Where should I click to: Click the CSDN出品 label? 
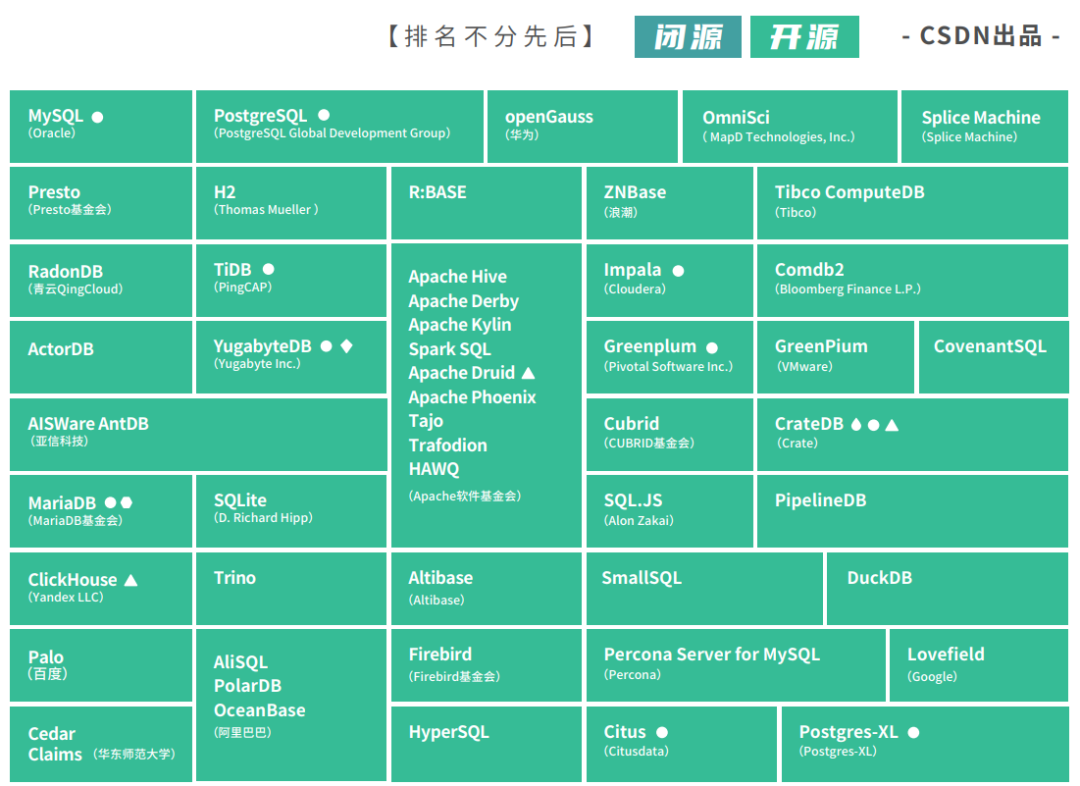point(981,36)
